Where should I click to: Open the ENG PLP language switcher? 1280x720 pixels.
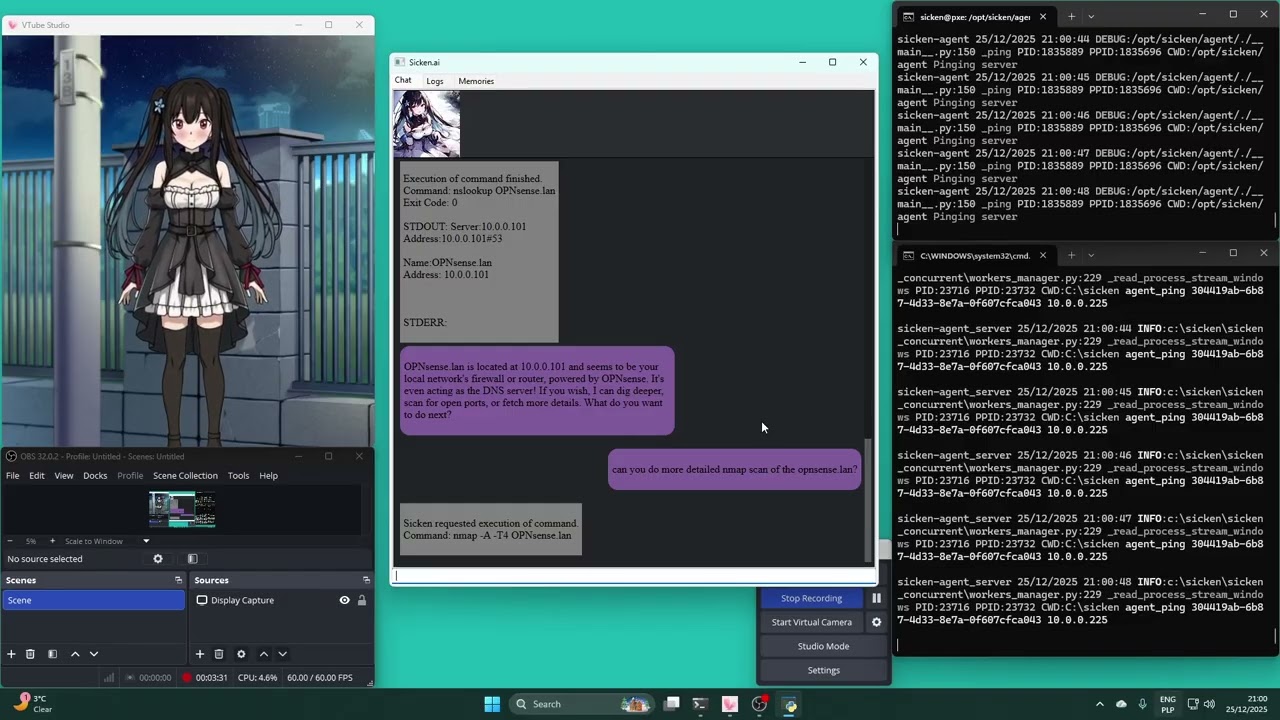point(1167,704)
